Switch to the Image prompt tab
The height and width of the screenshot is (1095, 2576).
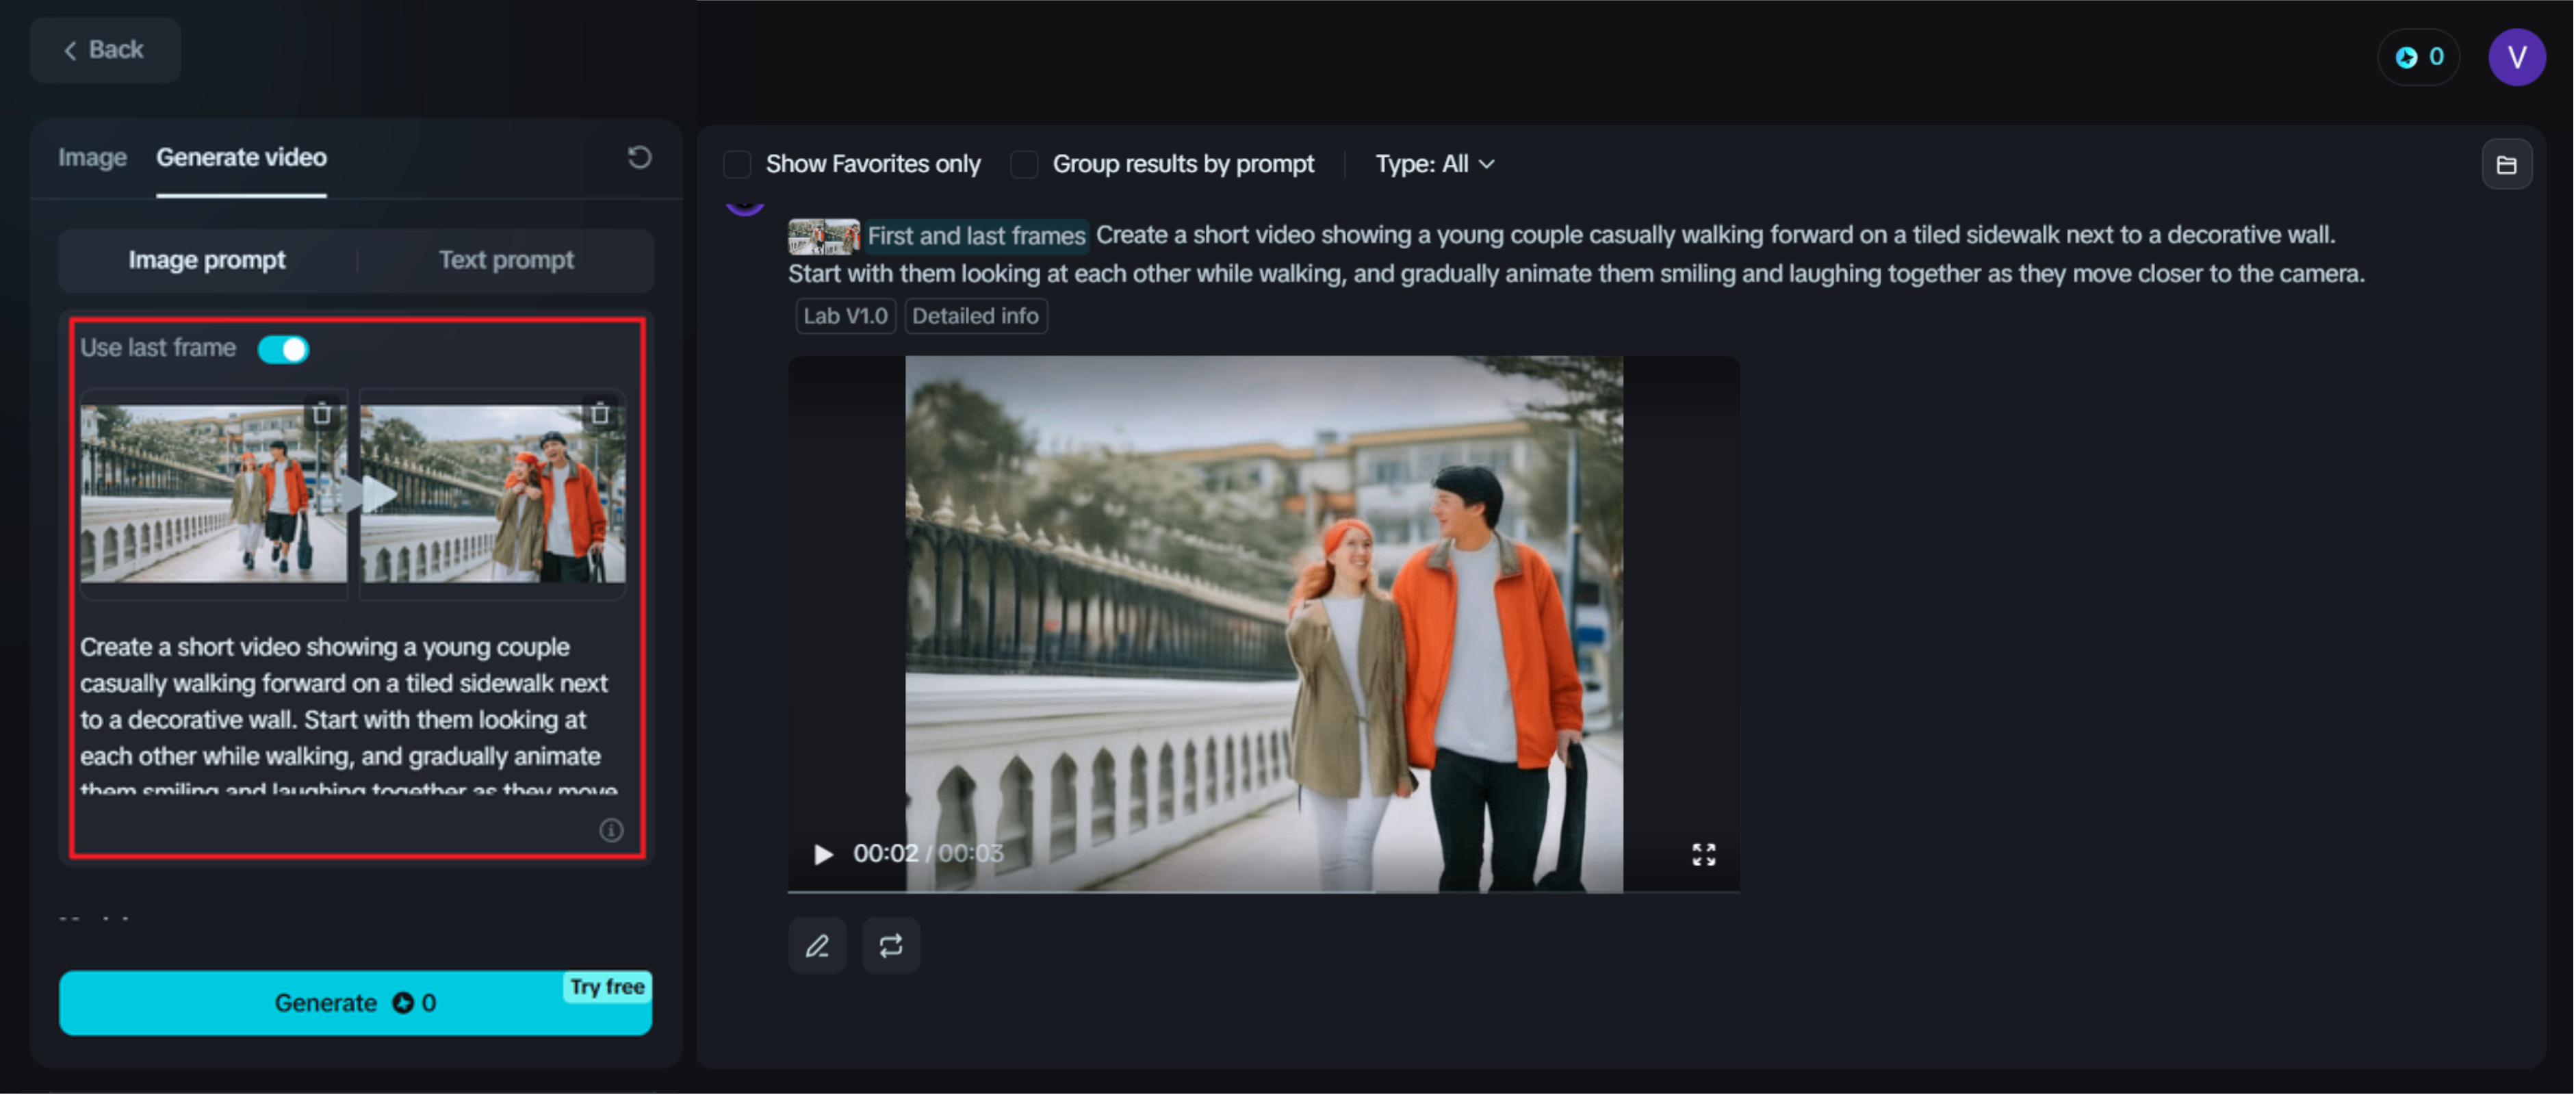coord(207,260)
